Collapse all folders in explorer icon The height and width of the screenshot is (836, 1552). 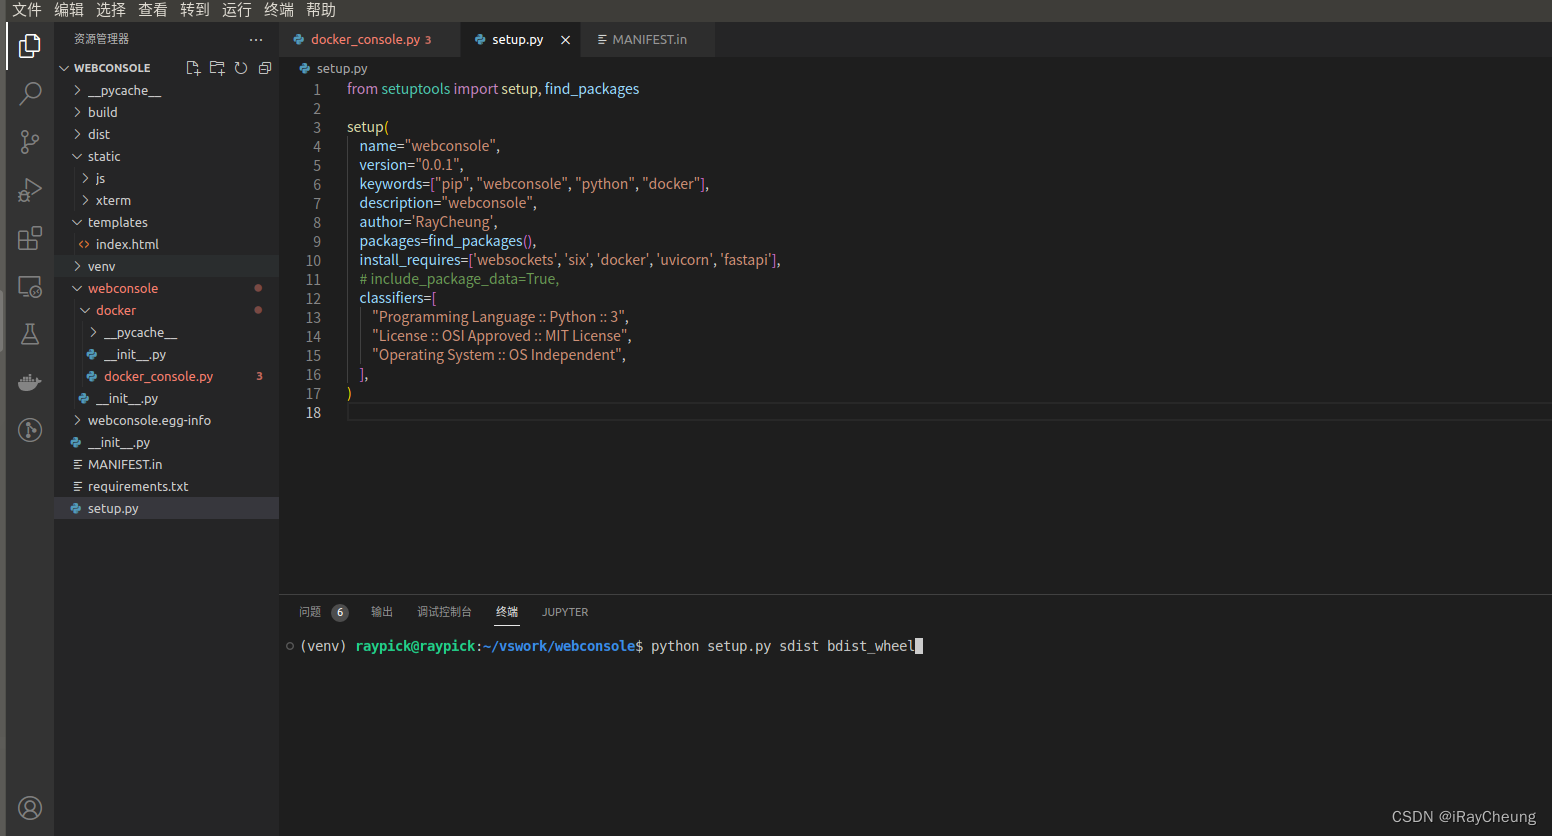265,68
